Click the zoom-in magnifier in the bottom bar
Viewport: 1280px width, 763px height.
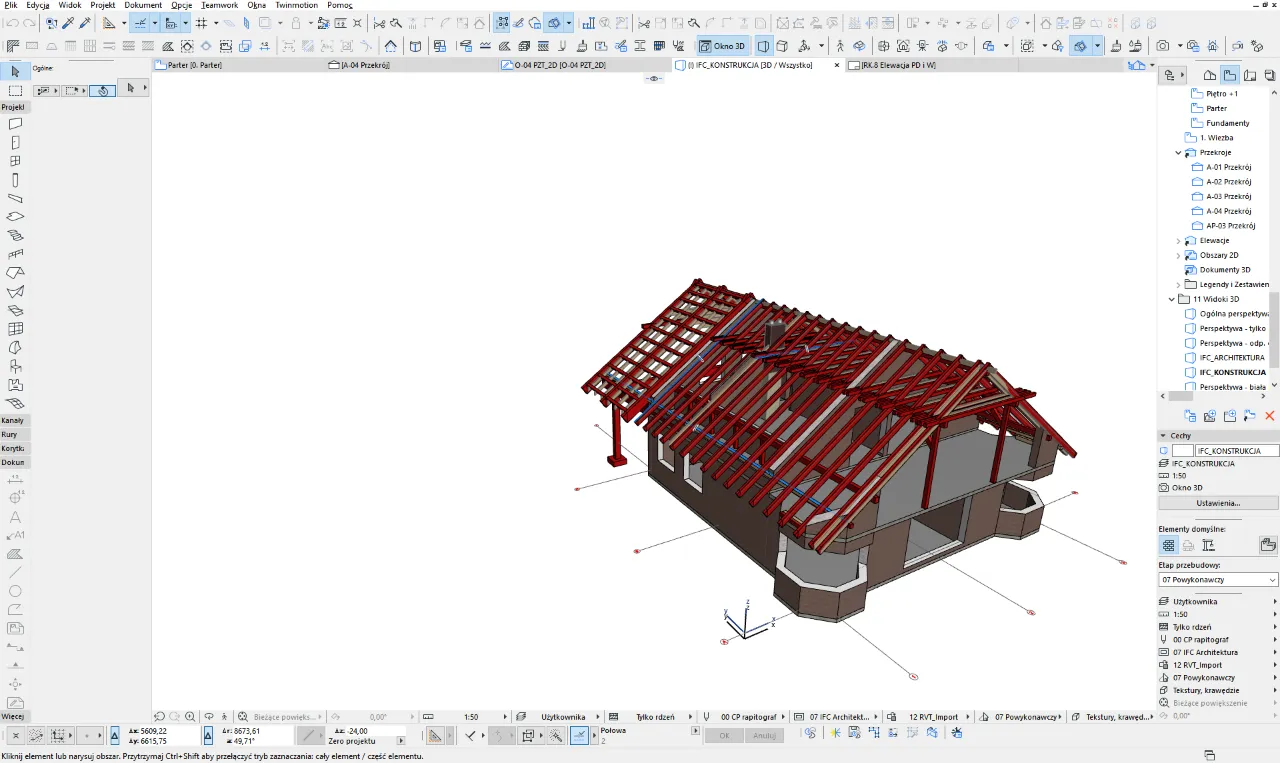click(190, 717)
